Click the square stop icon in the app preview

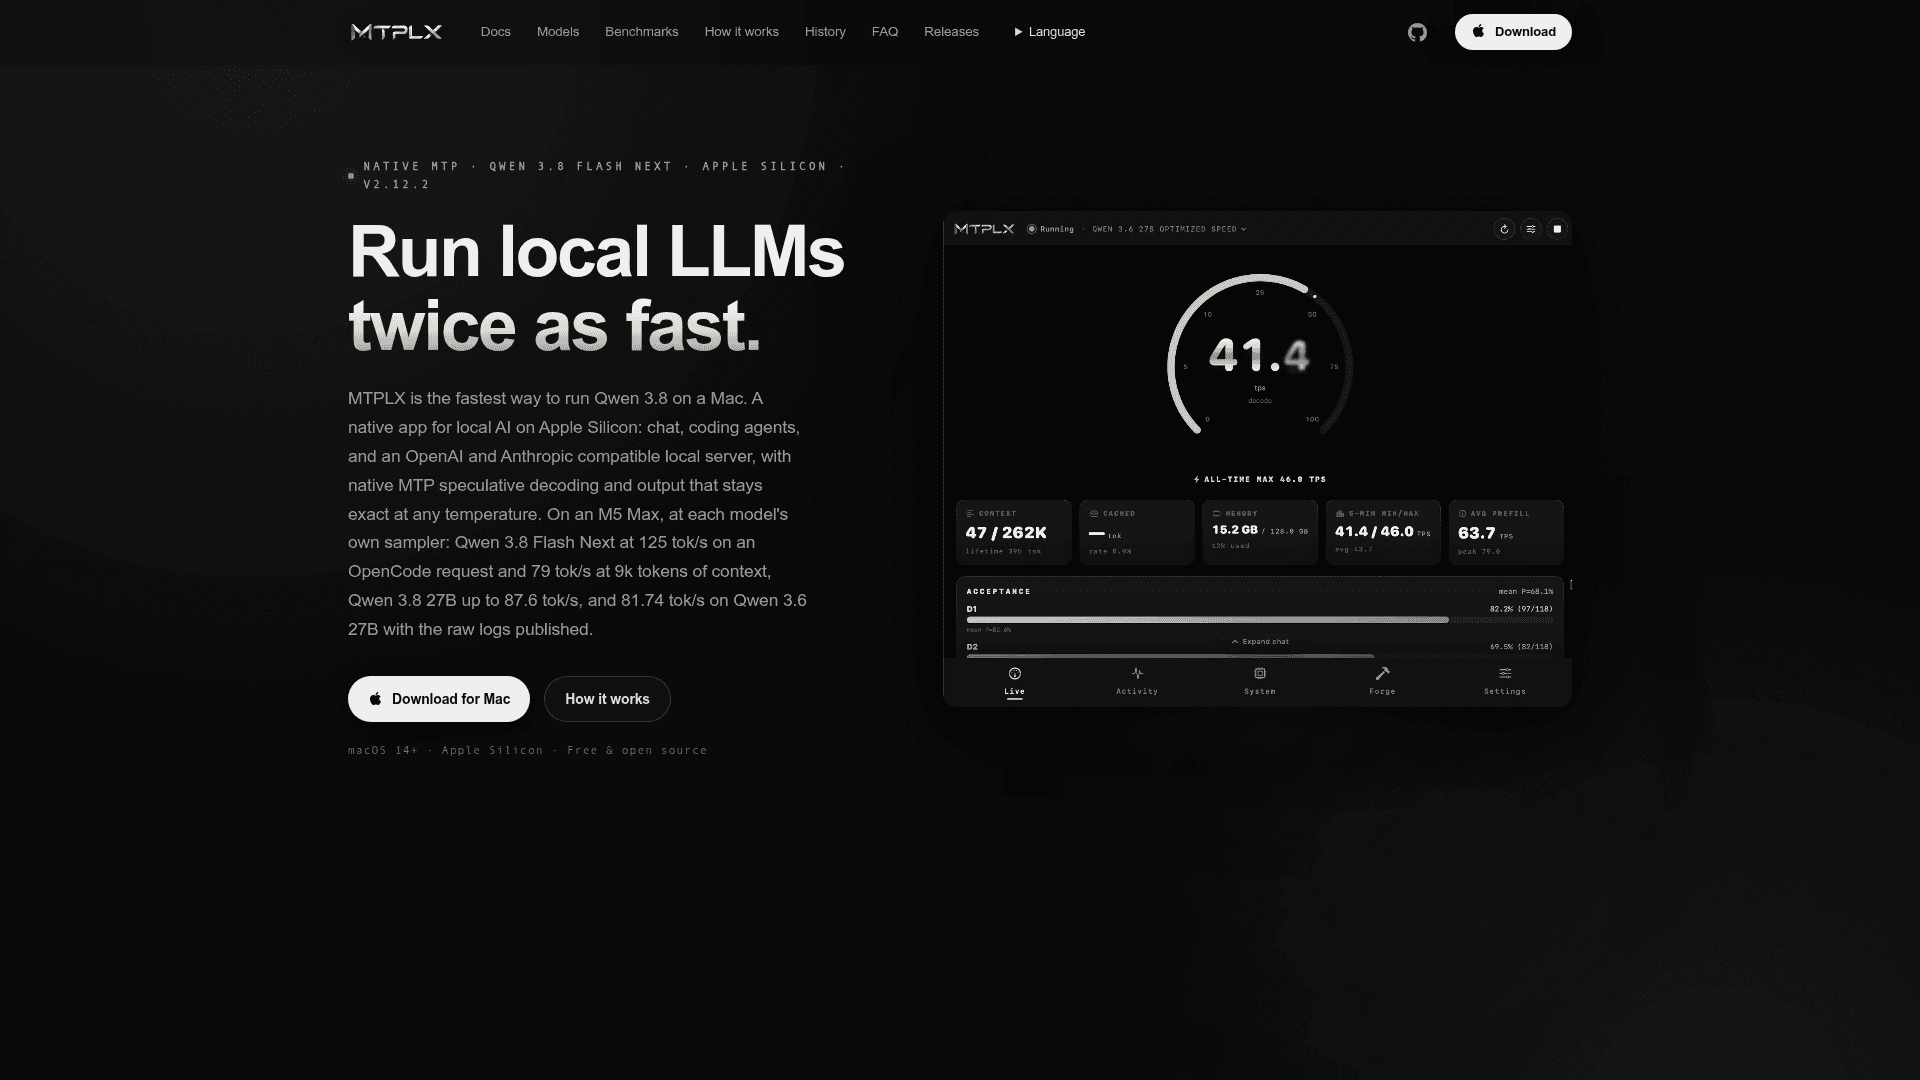point(1557,229)
